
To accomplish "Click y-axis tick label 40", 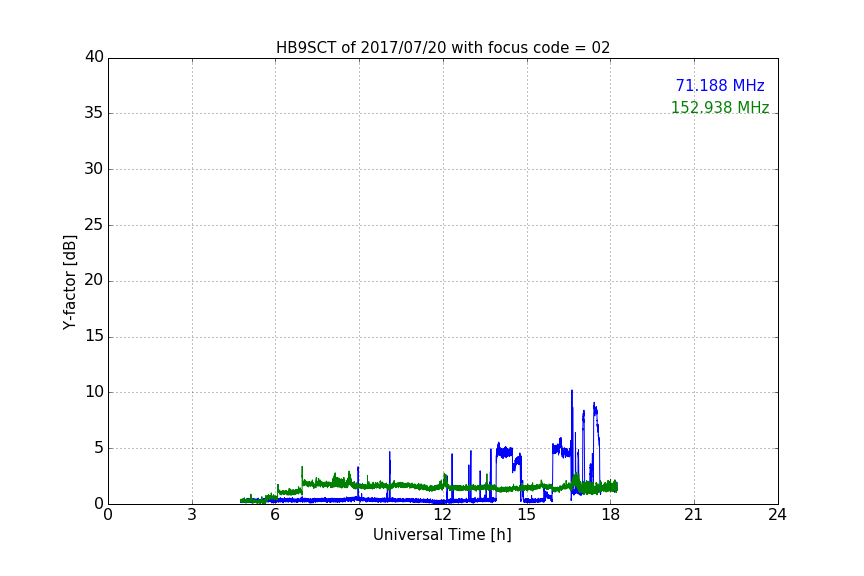I will (x=94, y=57).
